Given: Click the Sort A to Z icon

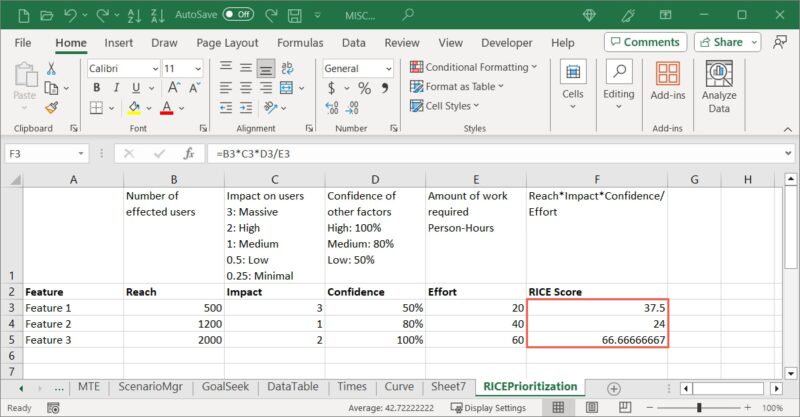Looking at the screenshot, I should point(134,15).
